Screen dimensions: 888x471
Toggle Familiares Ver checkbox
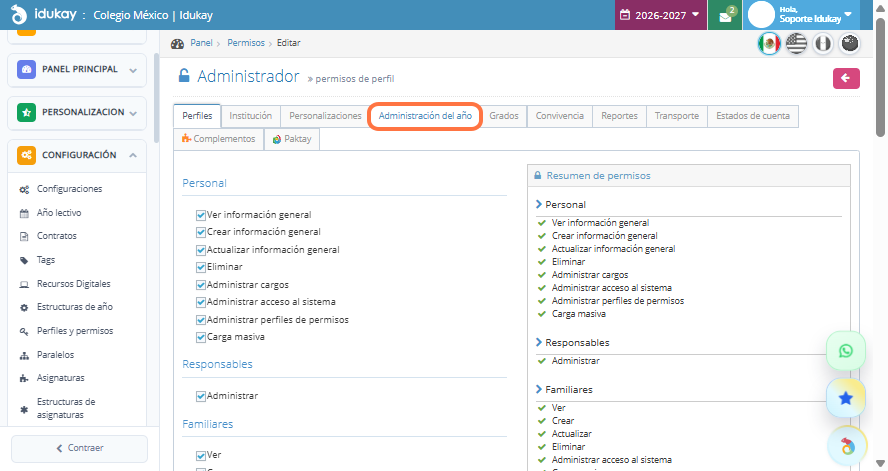coord(200,455)
